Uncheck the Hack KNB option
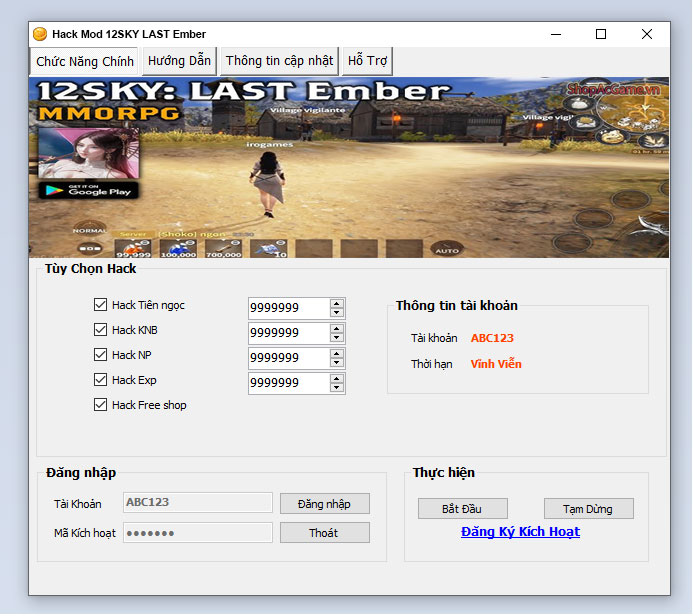This screenshot has height=616, width=693. pyautogui.click(x=100, y=330)
